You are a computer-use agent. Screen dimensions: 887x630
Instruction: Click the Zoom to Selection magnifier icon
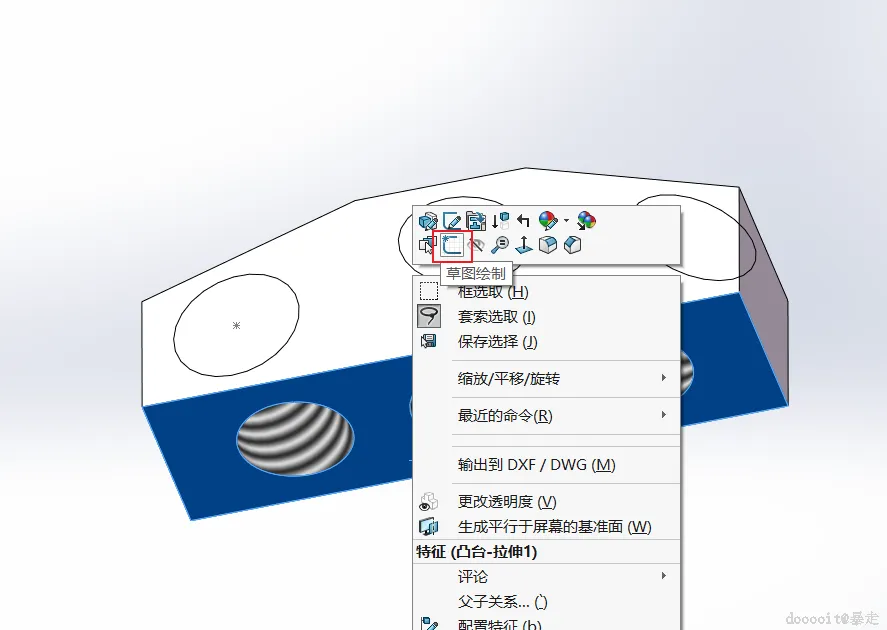click(500, 245)
